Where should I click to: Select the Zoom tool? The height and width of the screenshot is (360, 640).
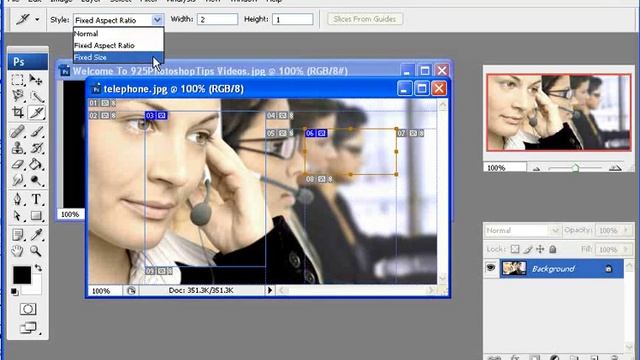pos(36,251)
